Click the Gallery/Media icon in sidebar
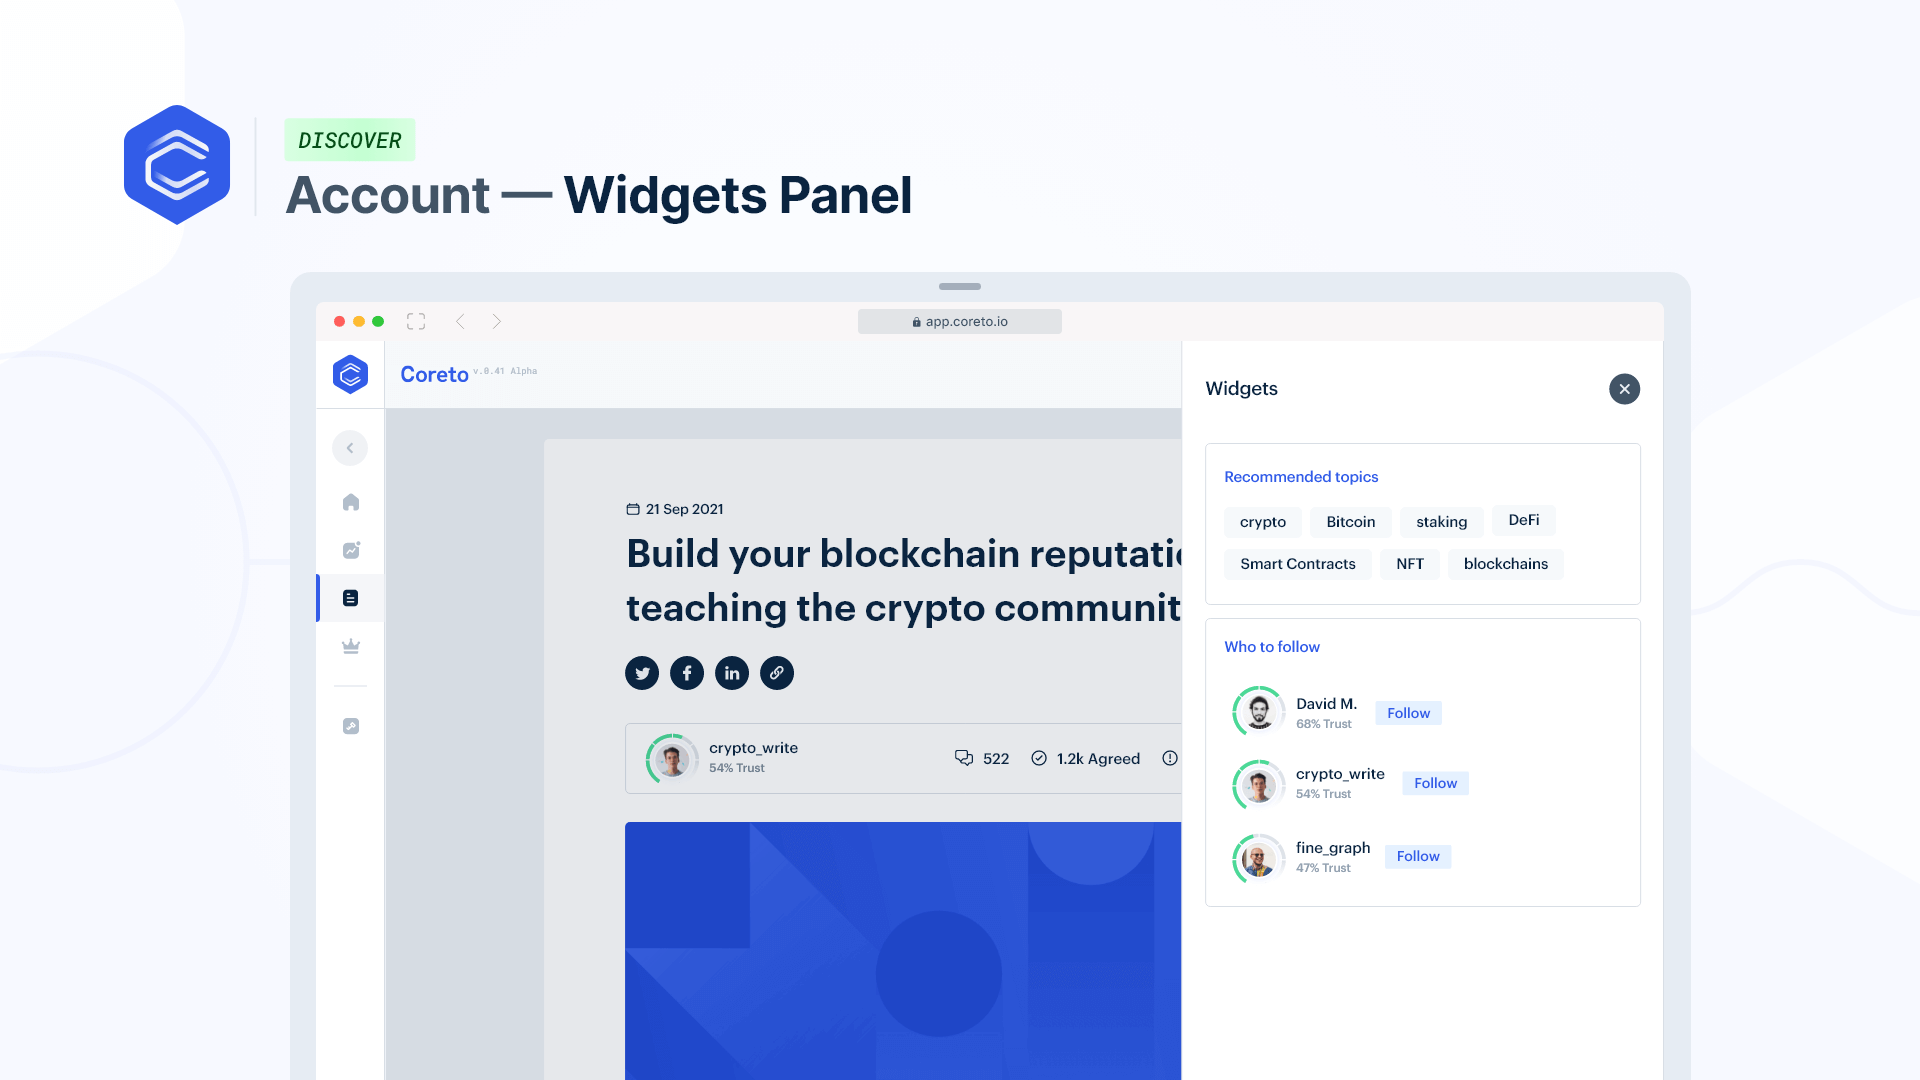 pyautogui.click(x=349, y=550)
